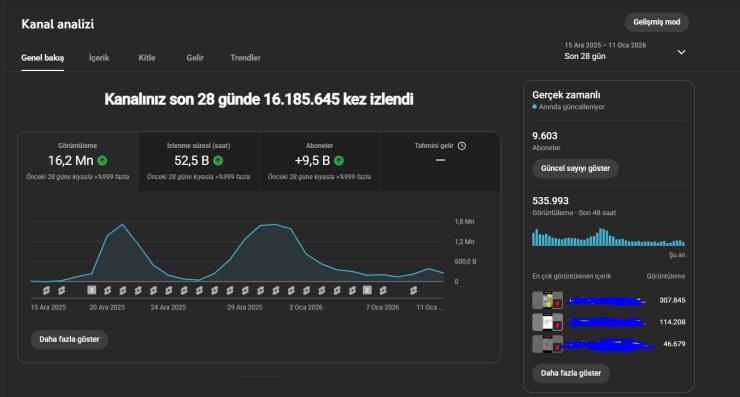This screenshot has width=740, height=397.
Task: Click the 9.603 Aboneler count
Action: [545, 136]
